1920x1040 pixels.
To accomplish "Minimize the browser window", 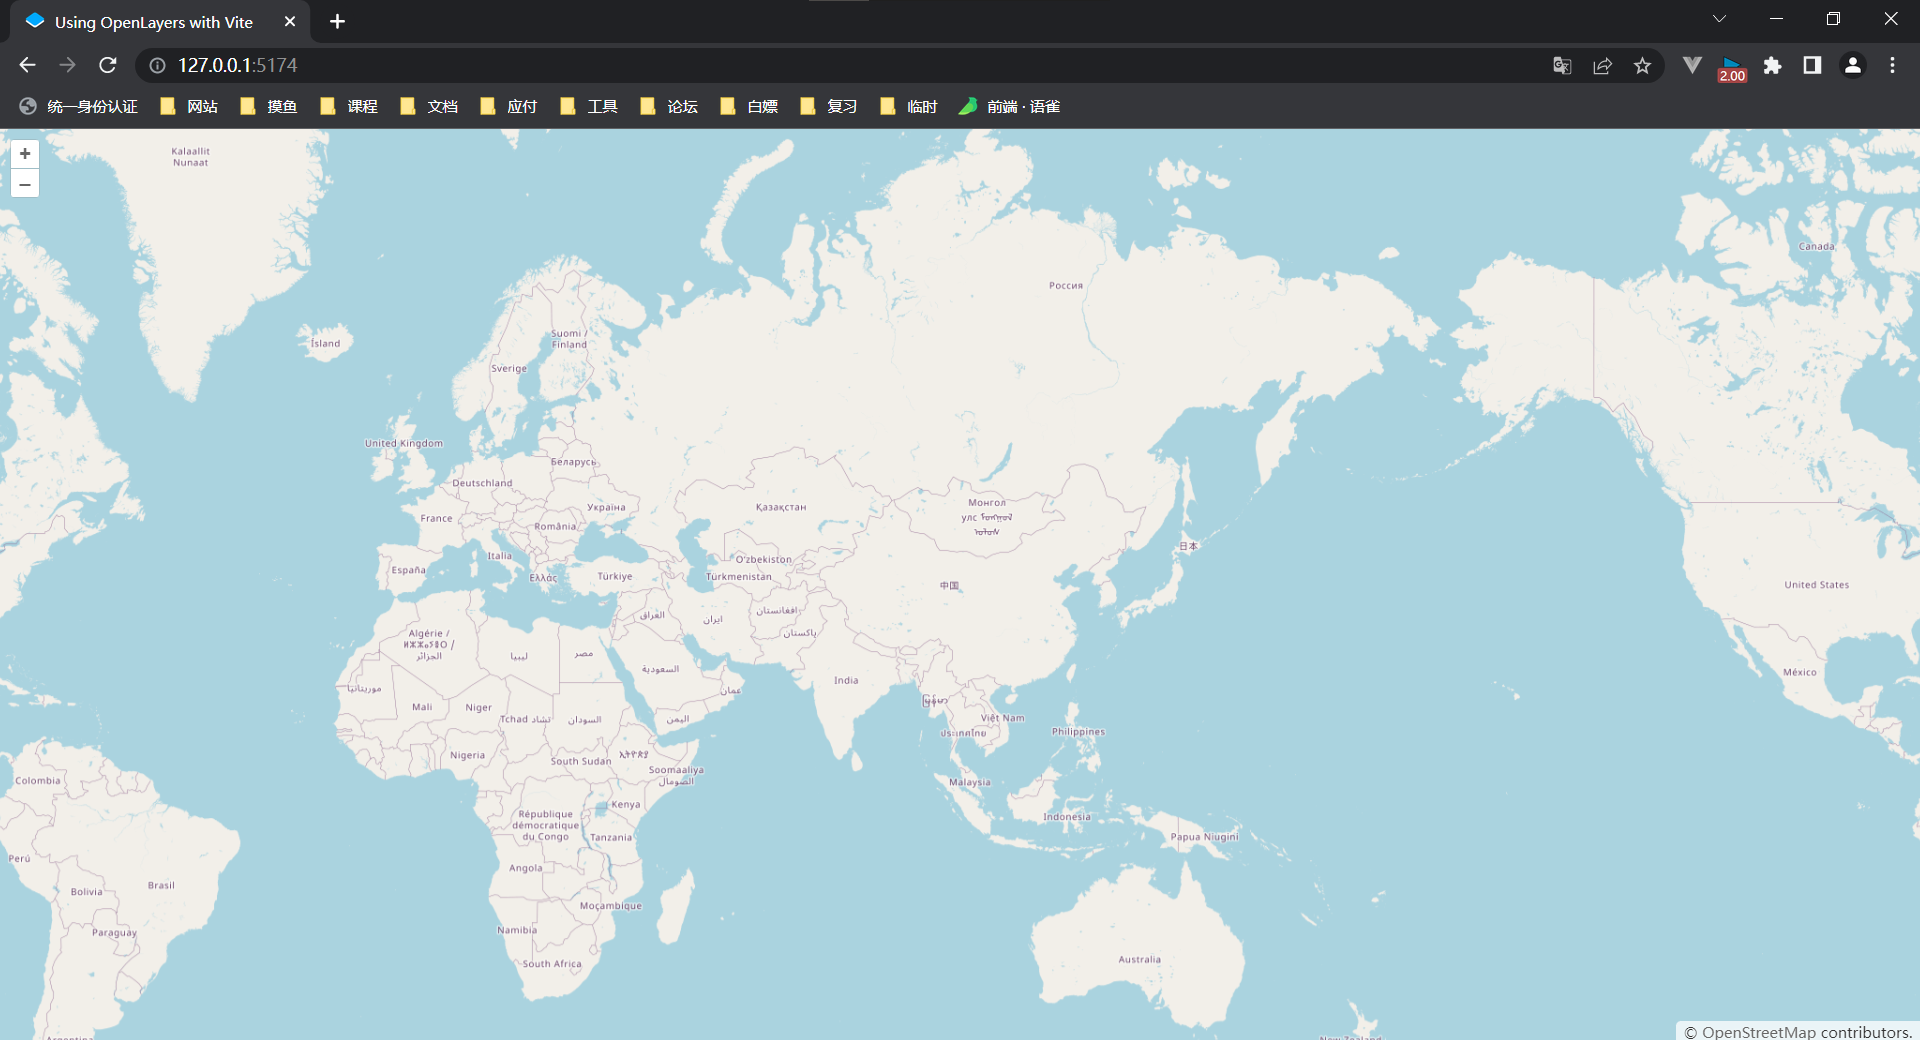I will [x=1776, y=19].
